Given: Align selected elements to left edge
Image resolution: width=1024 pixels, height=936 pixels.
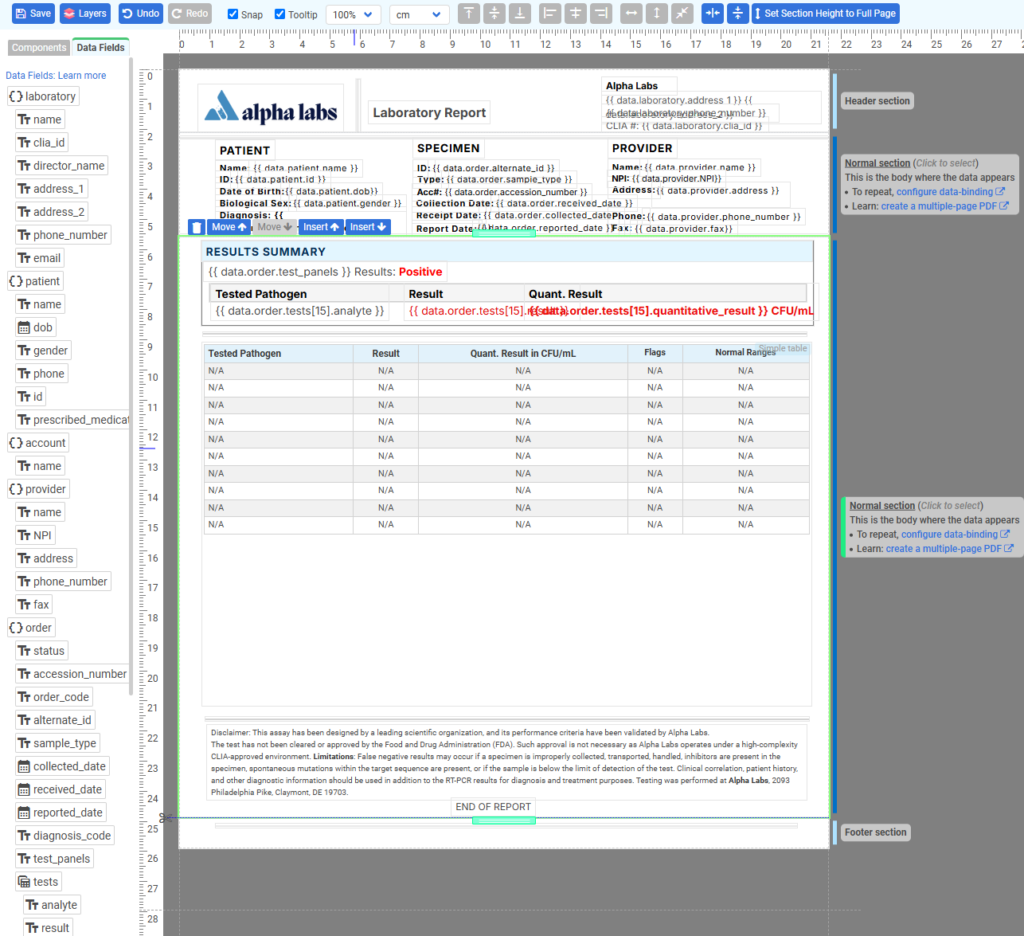Looking at the screenshot, I should [550, 13].
